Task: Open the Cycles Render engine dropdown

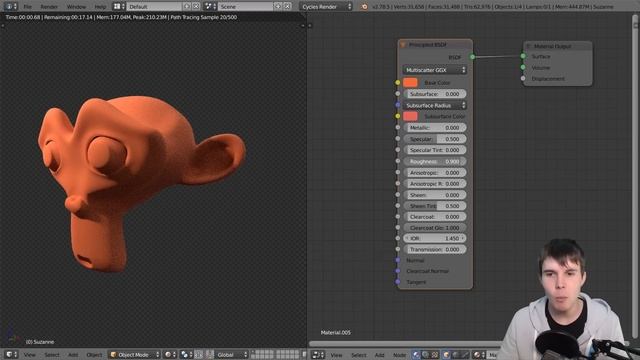Action: tap(326, 7)
